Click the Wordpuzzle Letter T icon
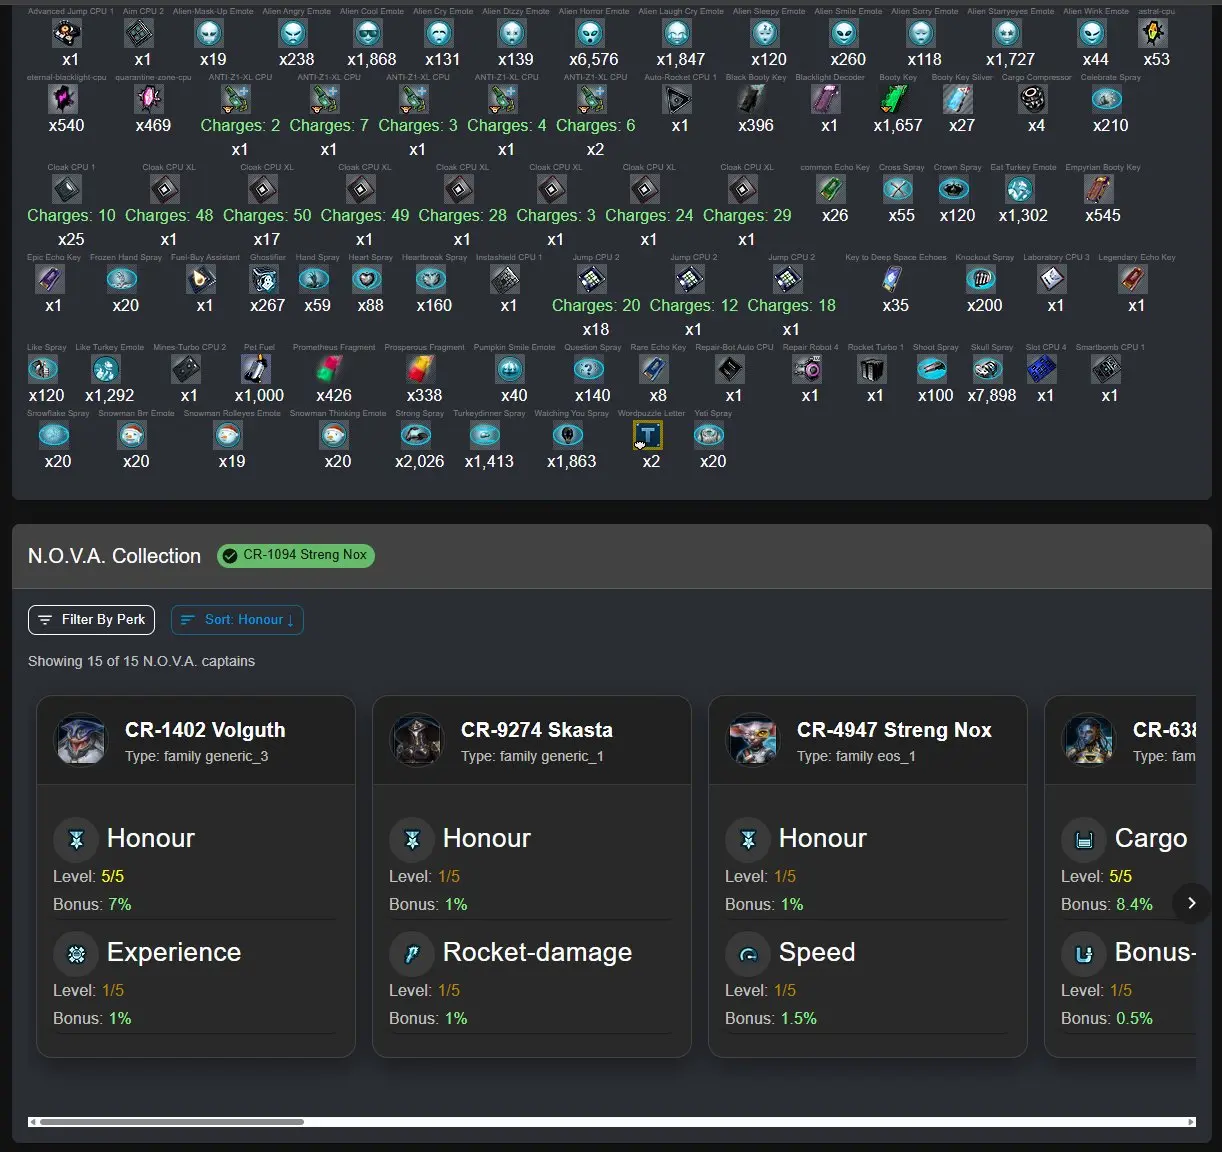This screenshot has height=1152, width=1222. tap(648, 435)
